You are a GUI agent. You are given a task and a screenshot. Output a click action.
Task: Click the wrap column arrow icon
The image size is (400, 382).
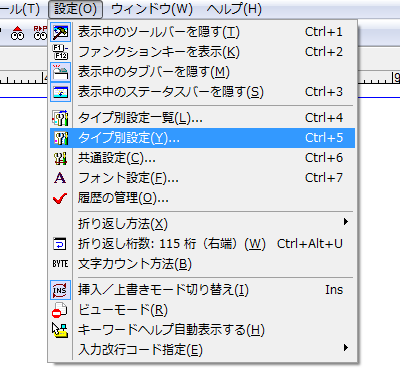tap(60, 244)
